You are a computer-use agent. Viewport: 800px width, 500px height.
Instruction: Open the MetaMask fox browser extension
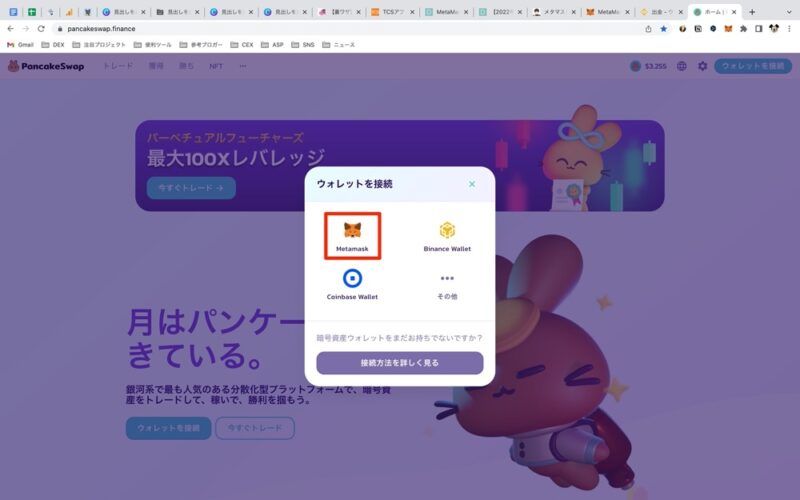point(728,29)
